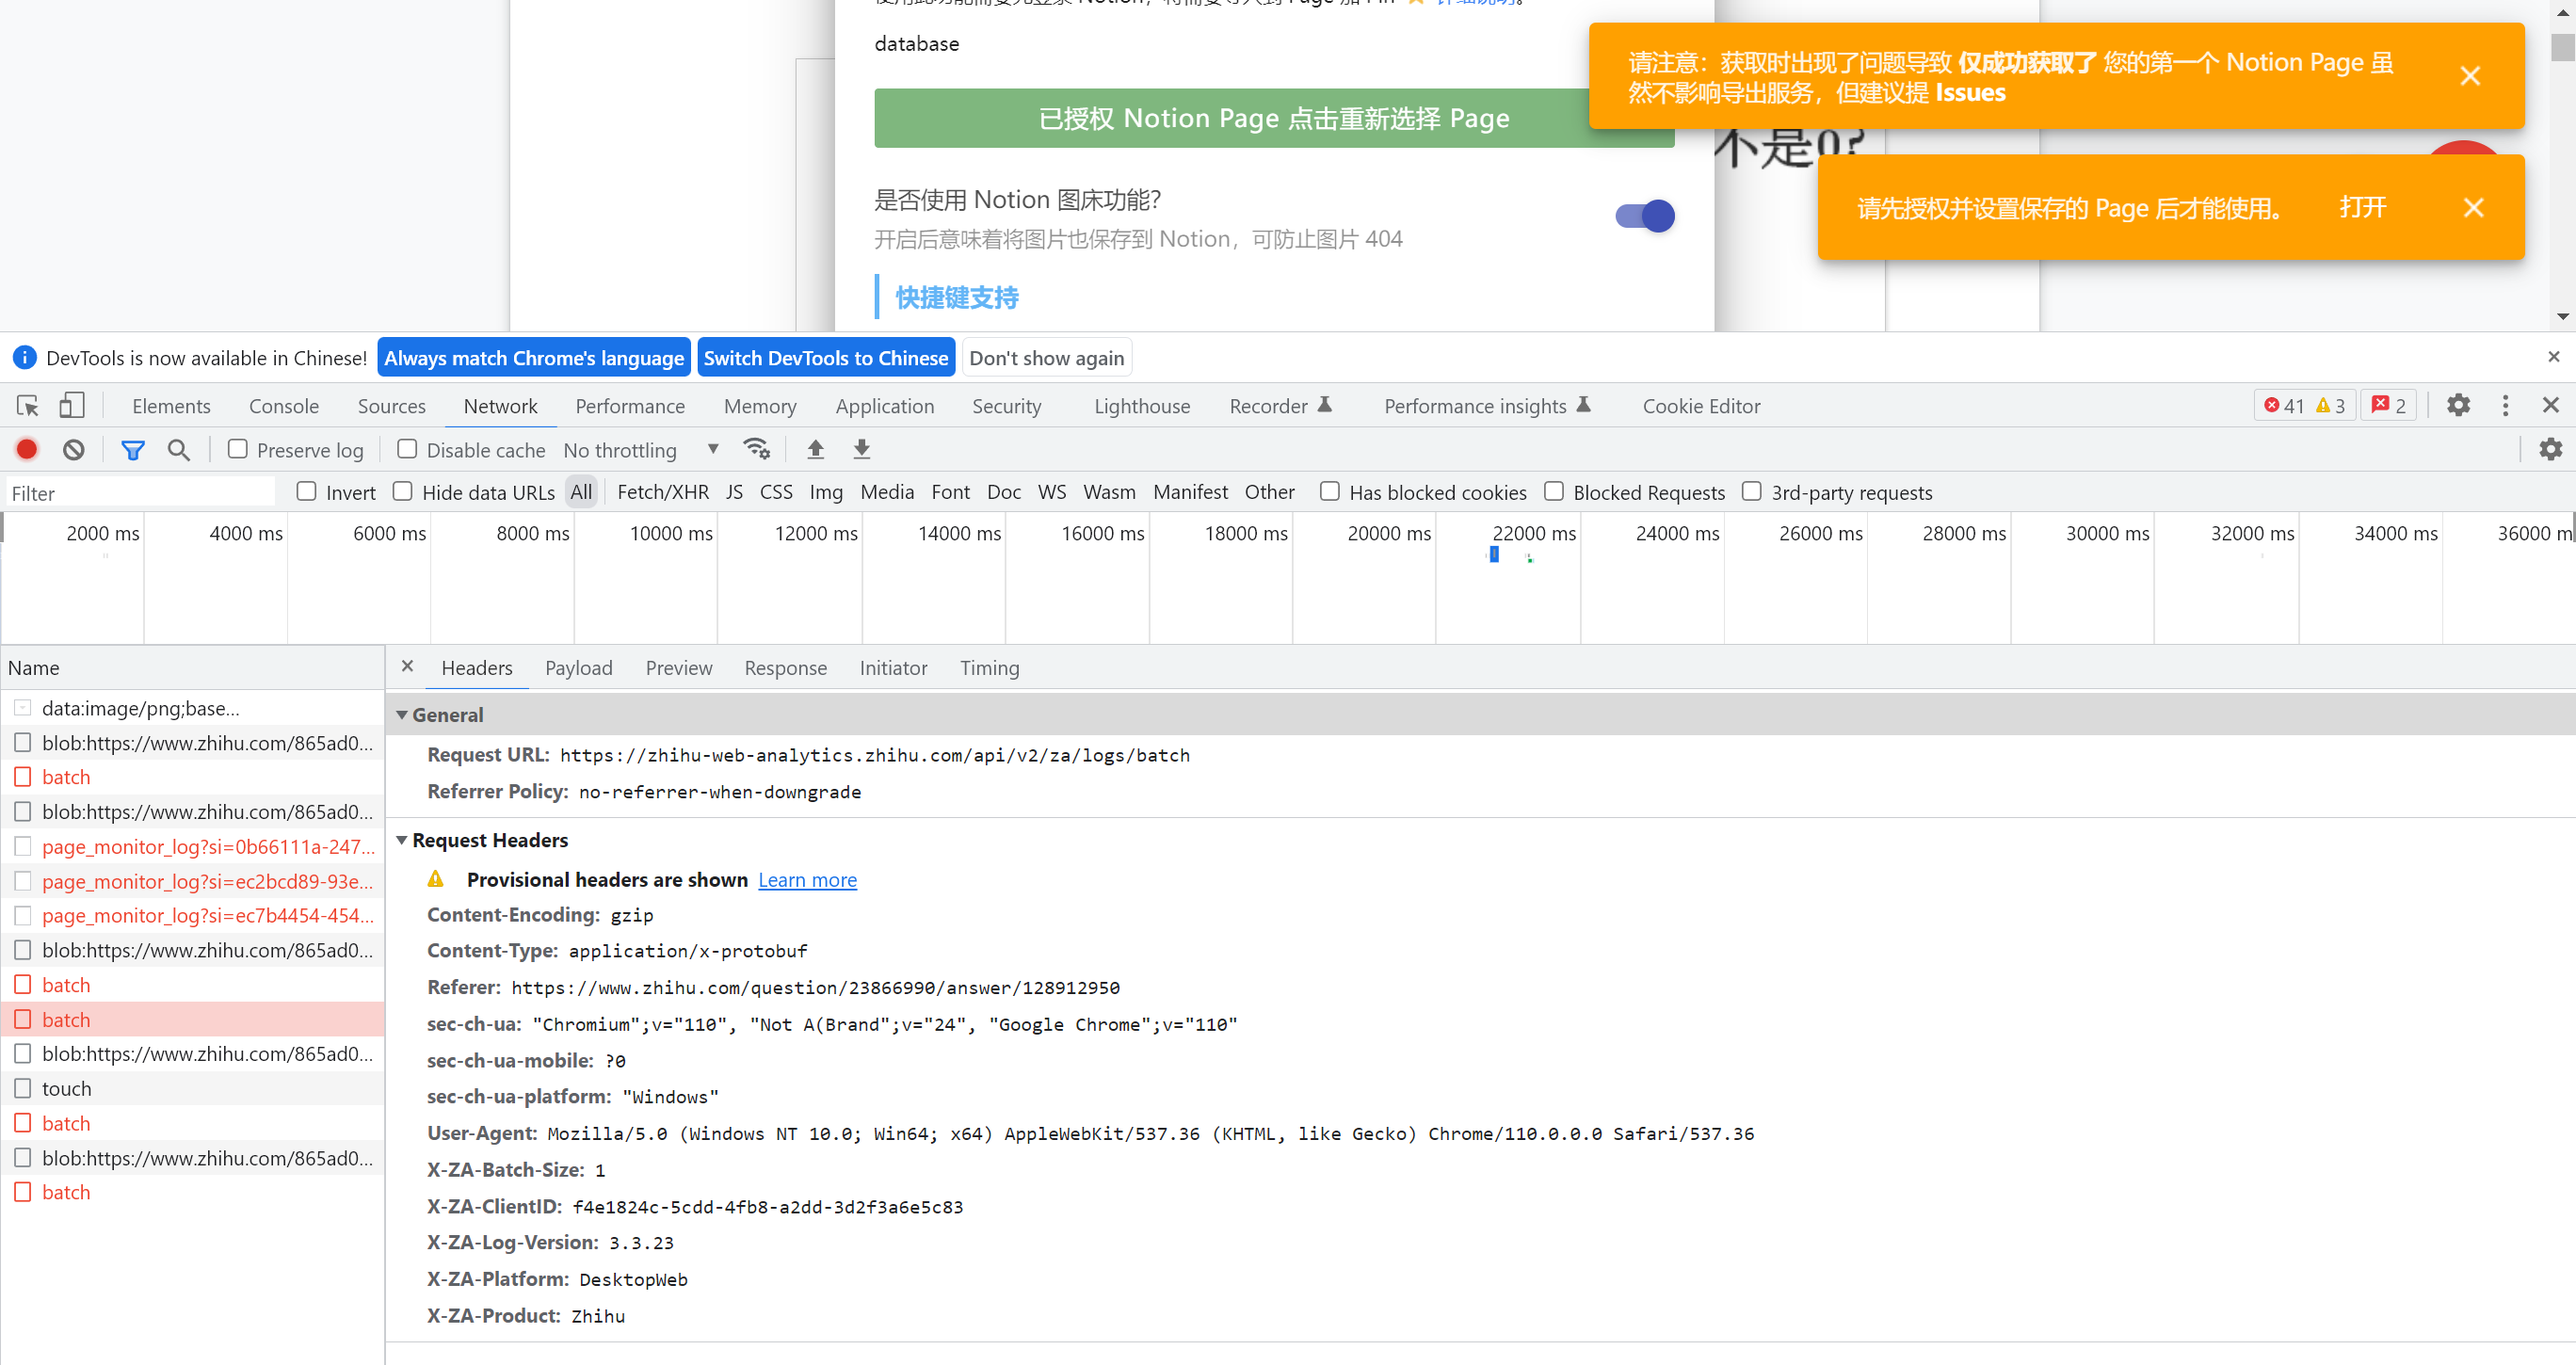Open DevTools settings gear

click(x=2458, y=405)
